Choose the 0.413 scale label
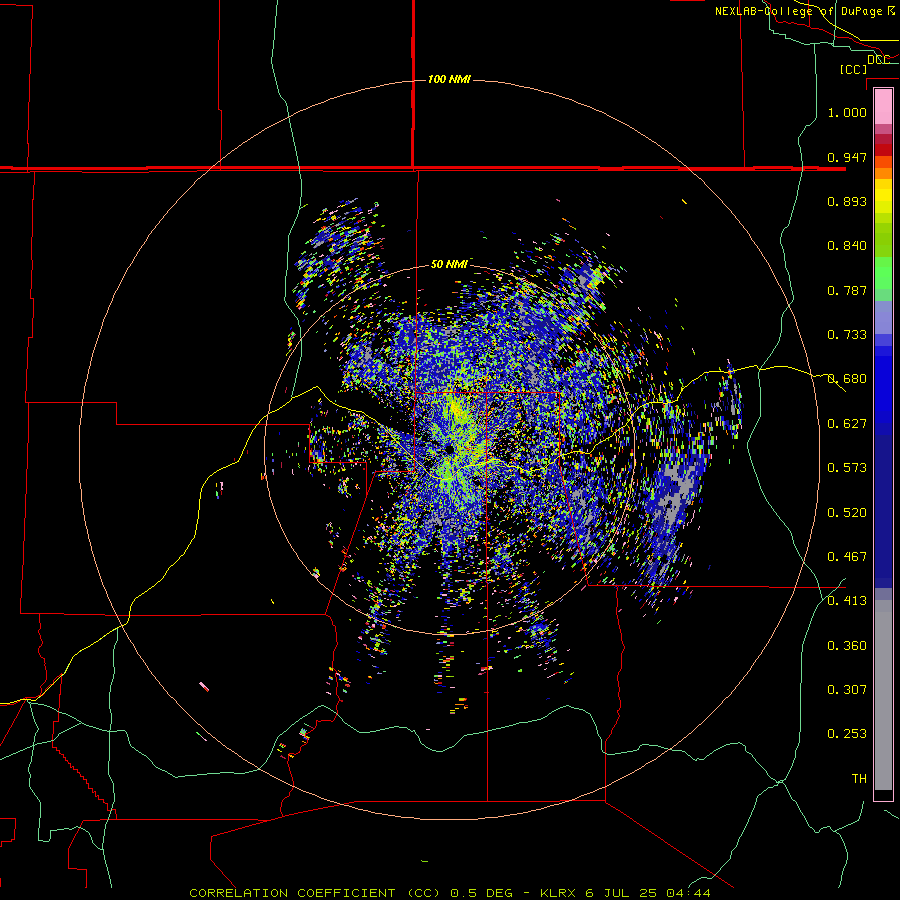Screen dimensions: 900x900 click(x=847, y=600)
